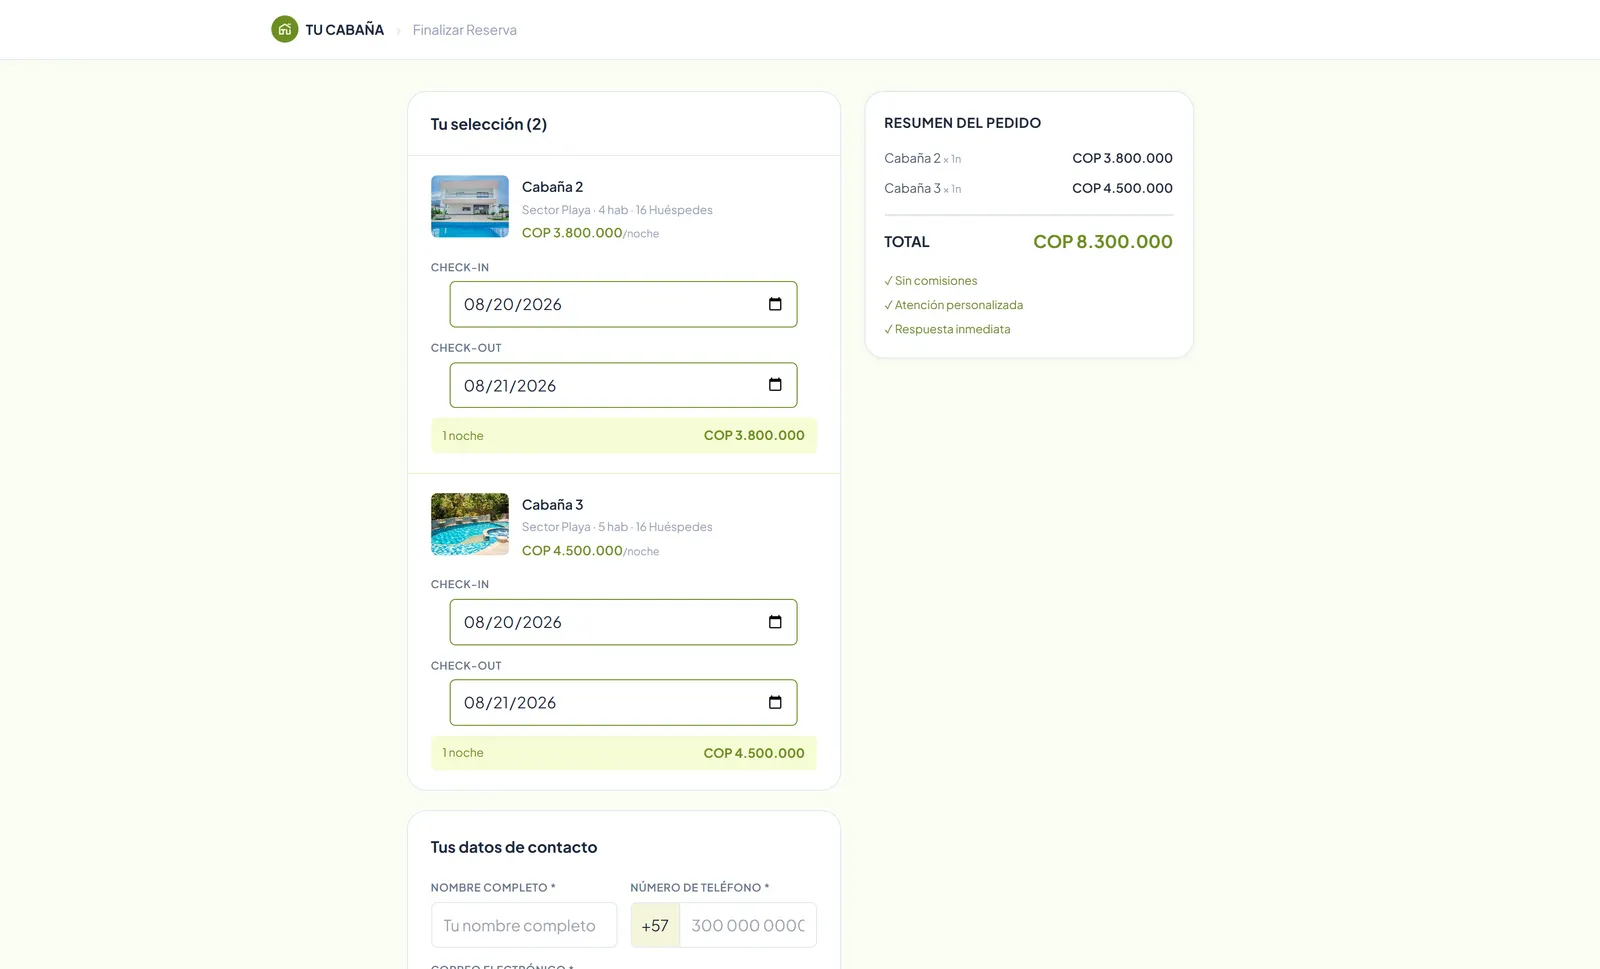Image resolution: width=1600 pixels, height=969 pixels.
Task: Click the Cabaña 3 pool thumbnail
Action: tap(470, 524)
